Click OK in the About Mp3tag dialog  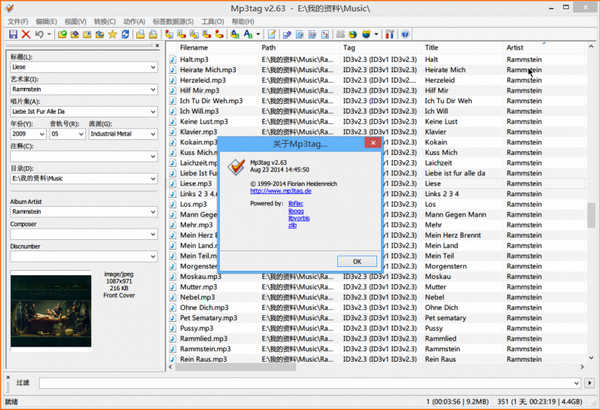point(357,261)
